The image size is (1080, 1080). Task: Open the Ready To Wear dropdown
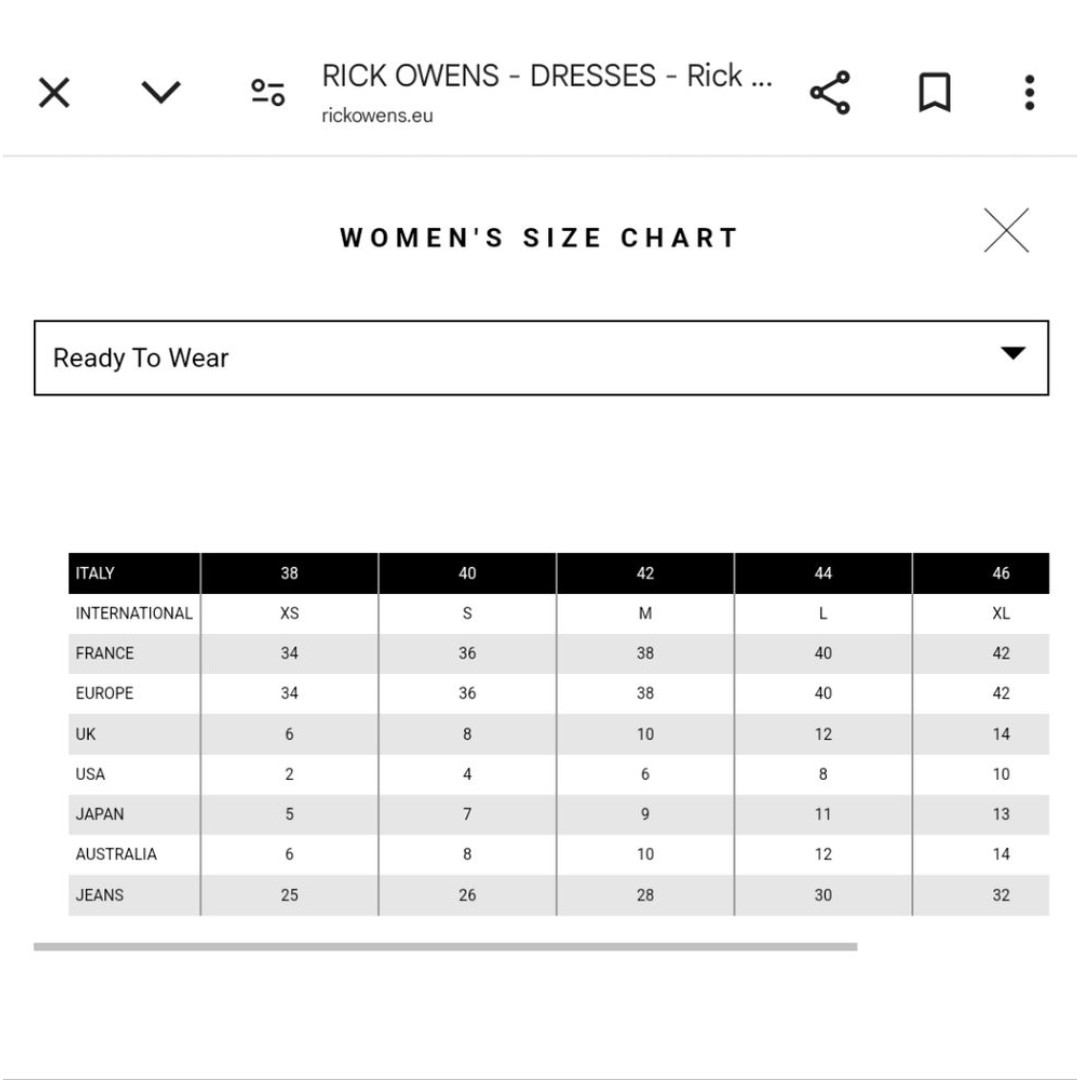541,357
